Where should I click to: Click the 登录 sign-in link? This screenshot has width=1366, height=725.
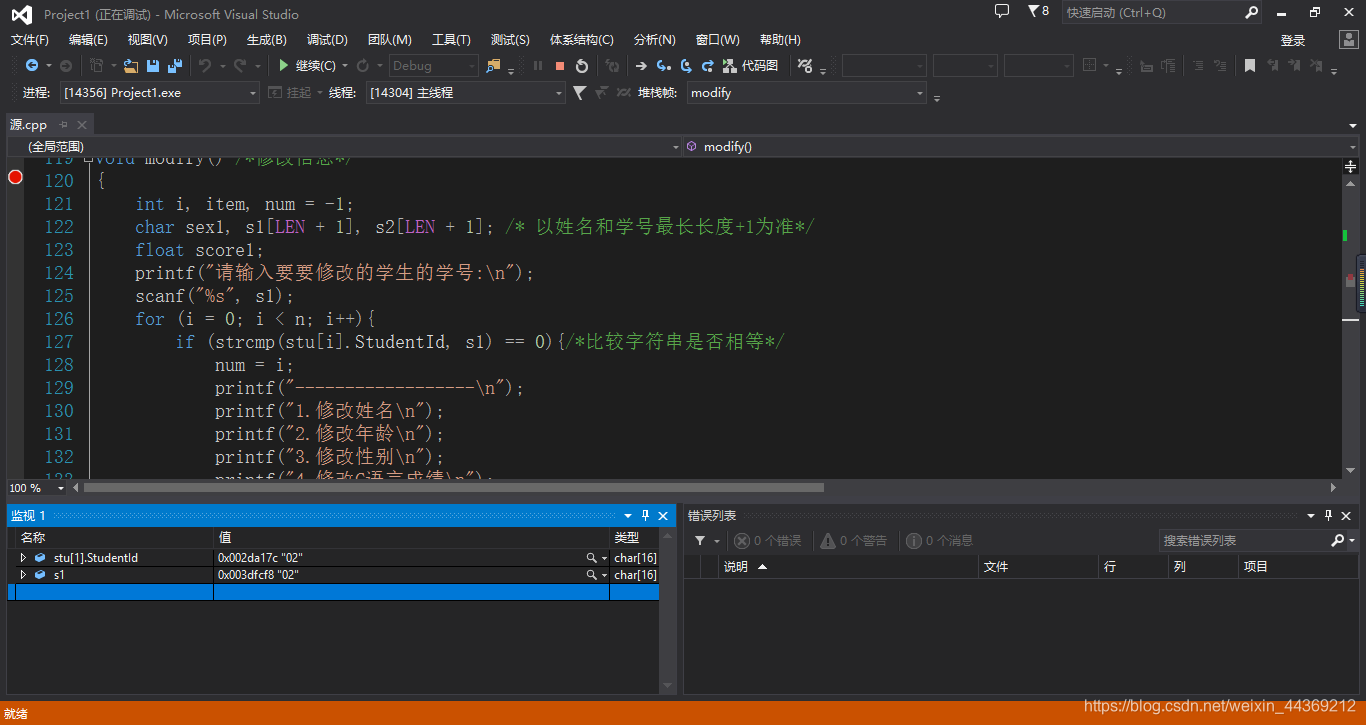point(1293,41)
